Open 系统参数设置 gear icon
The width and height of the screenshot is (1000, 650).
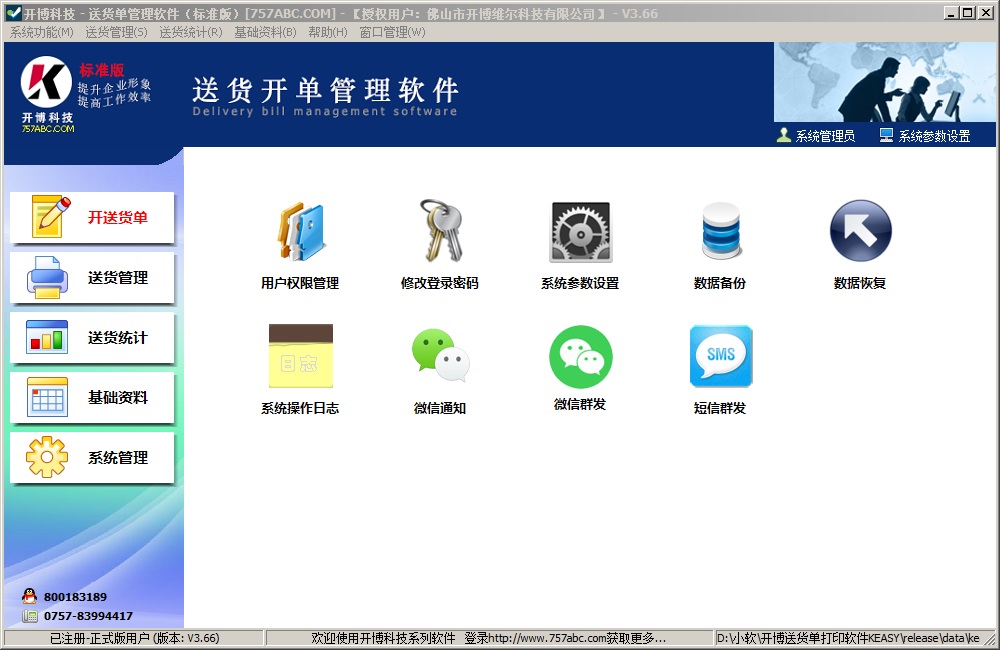(580, 234)
